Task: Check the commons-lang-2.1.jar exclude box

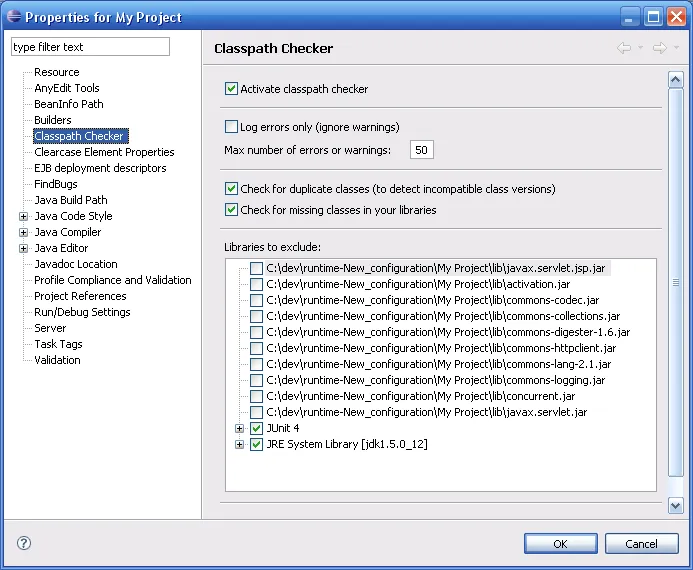Action: [256, 364]
